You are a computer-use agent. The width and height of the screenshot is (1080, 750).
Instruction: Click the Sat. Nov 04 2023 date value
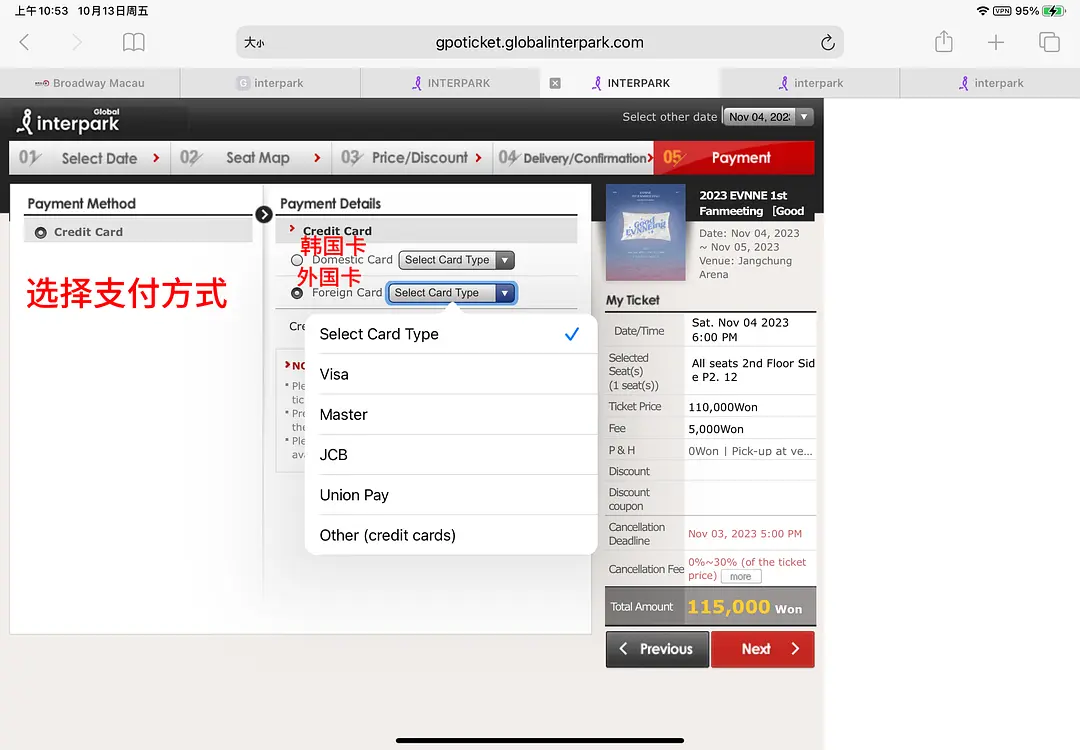pos(740,330)
